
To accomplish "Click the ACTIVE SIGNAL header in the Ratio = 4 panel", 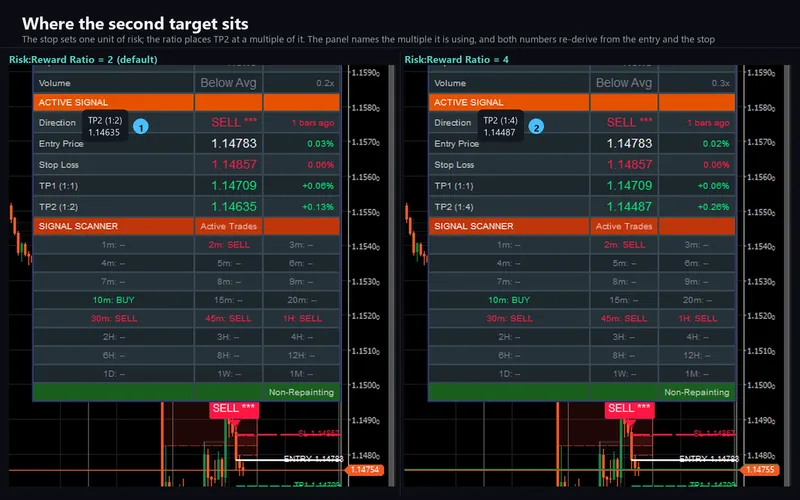I will [469, 103].
